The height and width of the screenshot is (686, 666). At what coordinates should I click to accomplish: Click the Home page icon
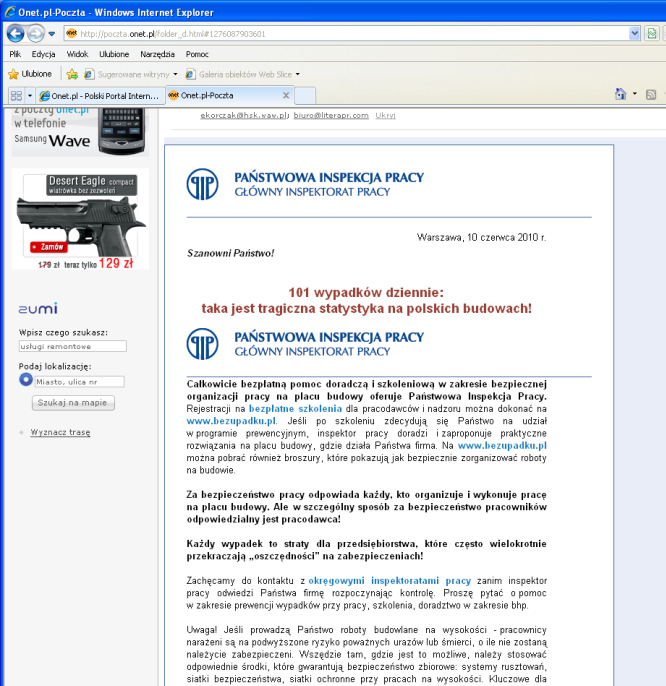[620, 94]
